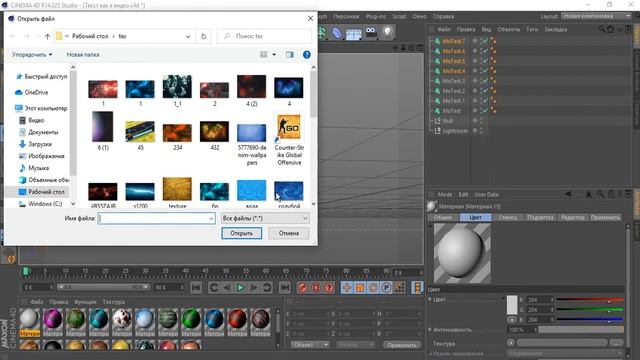Image resolution: width=640 pixels, height=360 pixels.
Task: Toggle the scale key recording icon
Action: (x=360, y=288)
